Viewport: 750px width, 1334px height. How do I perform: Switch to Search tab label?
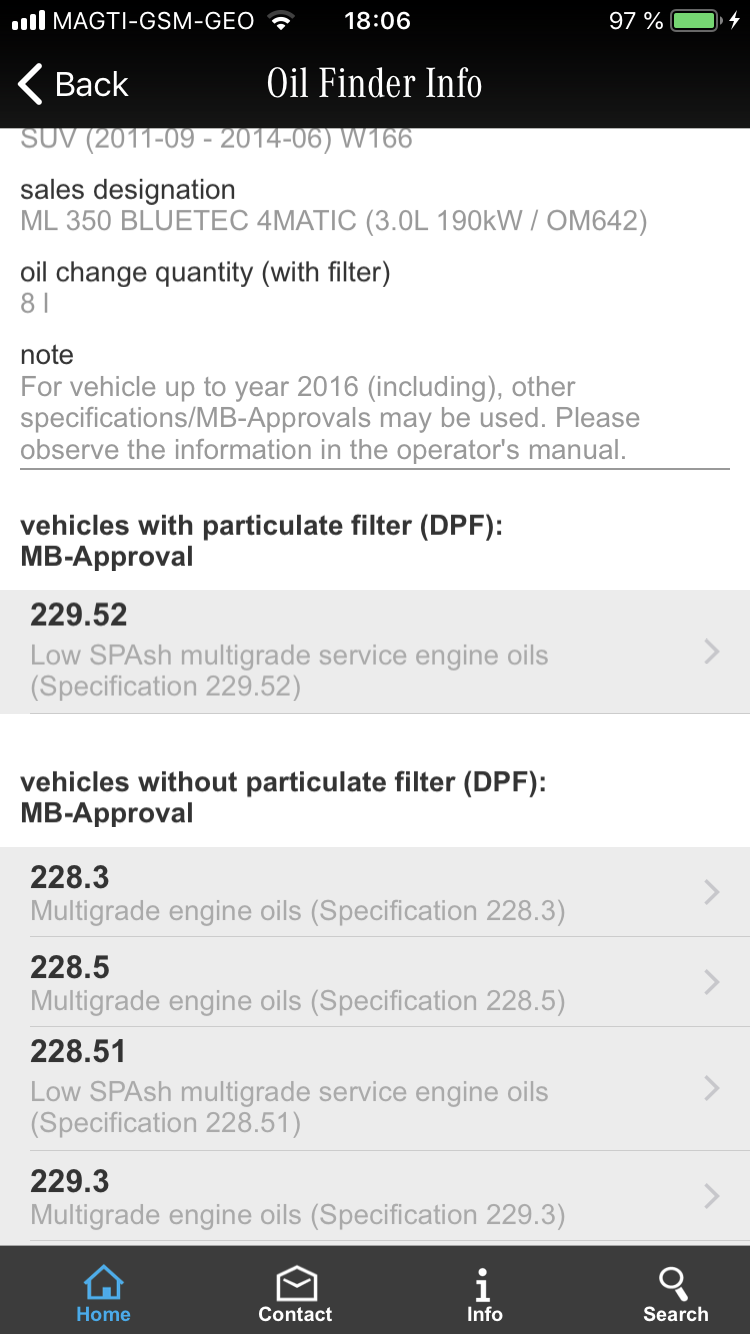[x=675, y=1314]
